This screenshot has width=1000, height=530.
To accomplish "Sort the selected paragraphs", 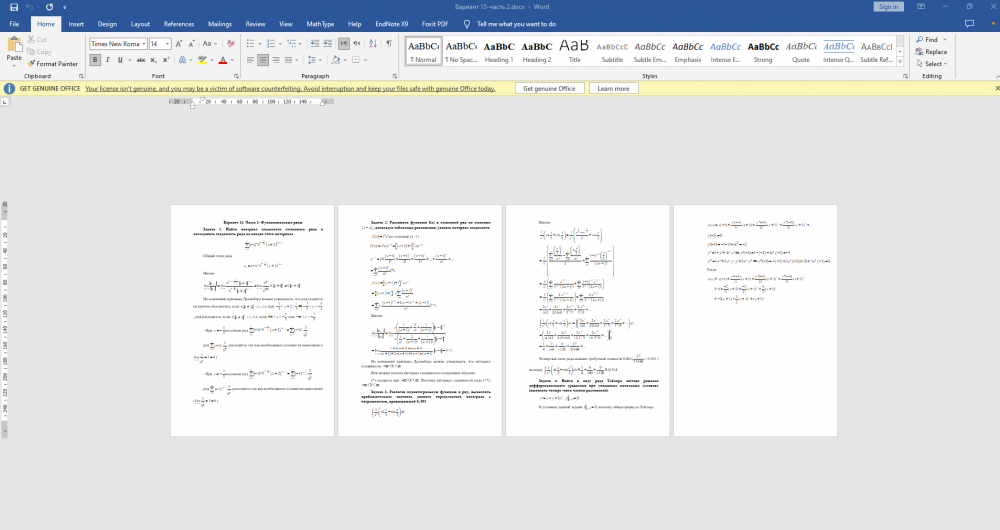I will coord(373,43).
